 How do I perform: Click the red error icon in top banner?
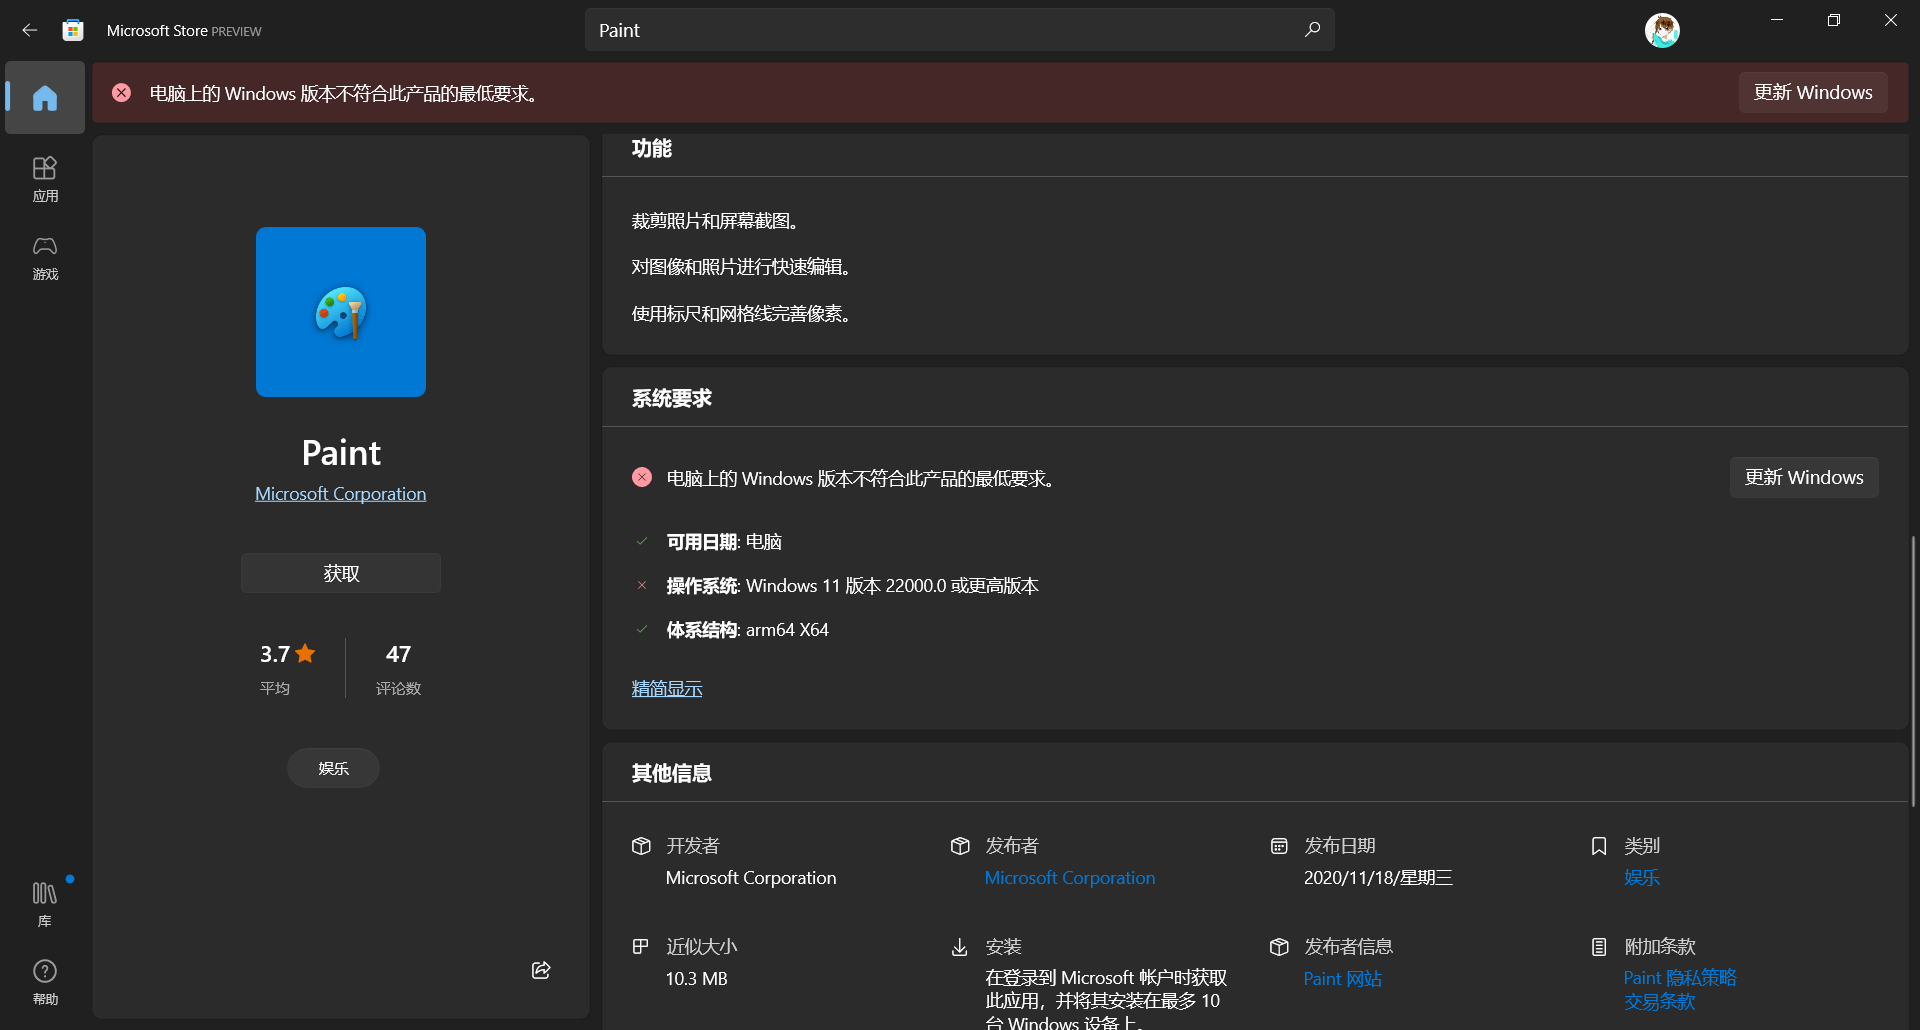coord(122,93)
